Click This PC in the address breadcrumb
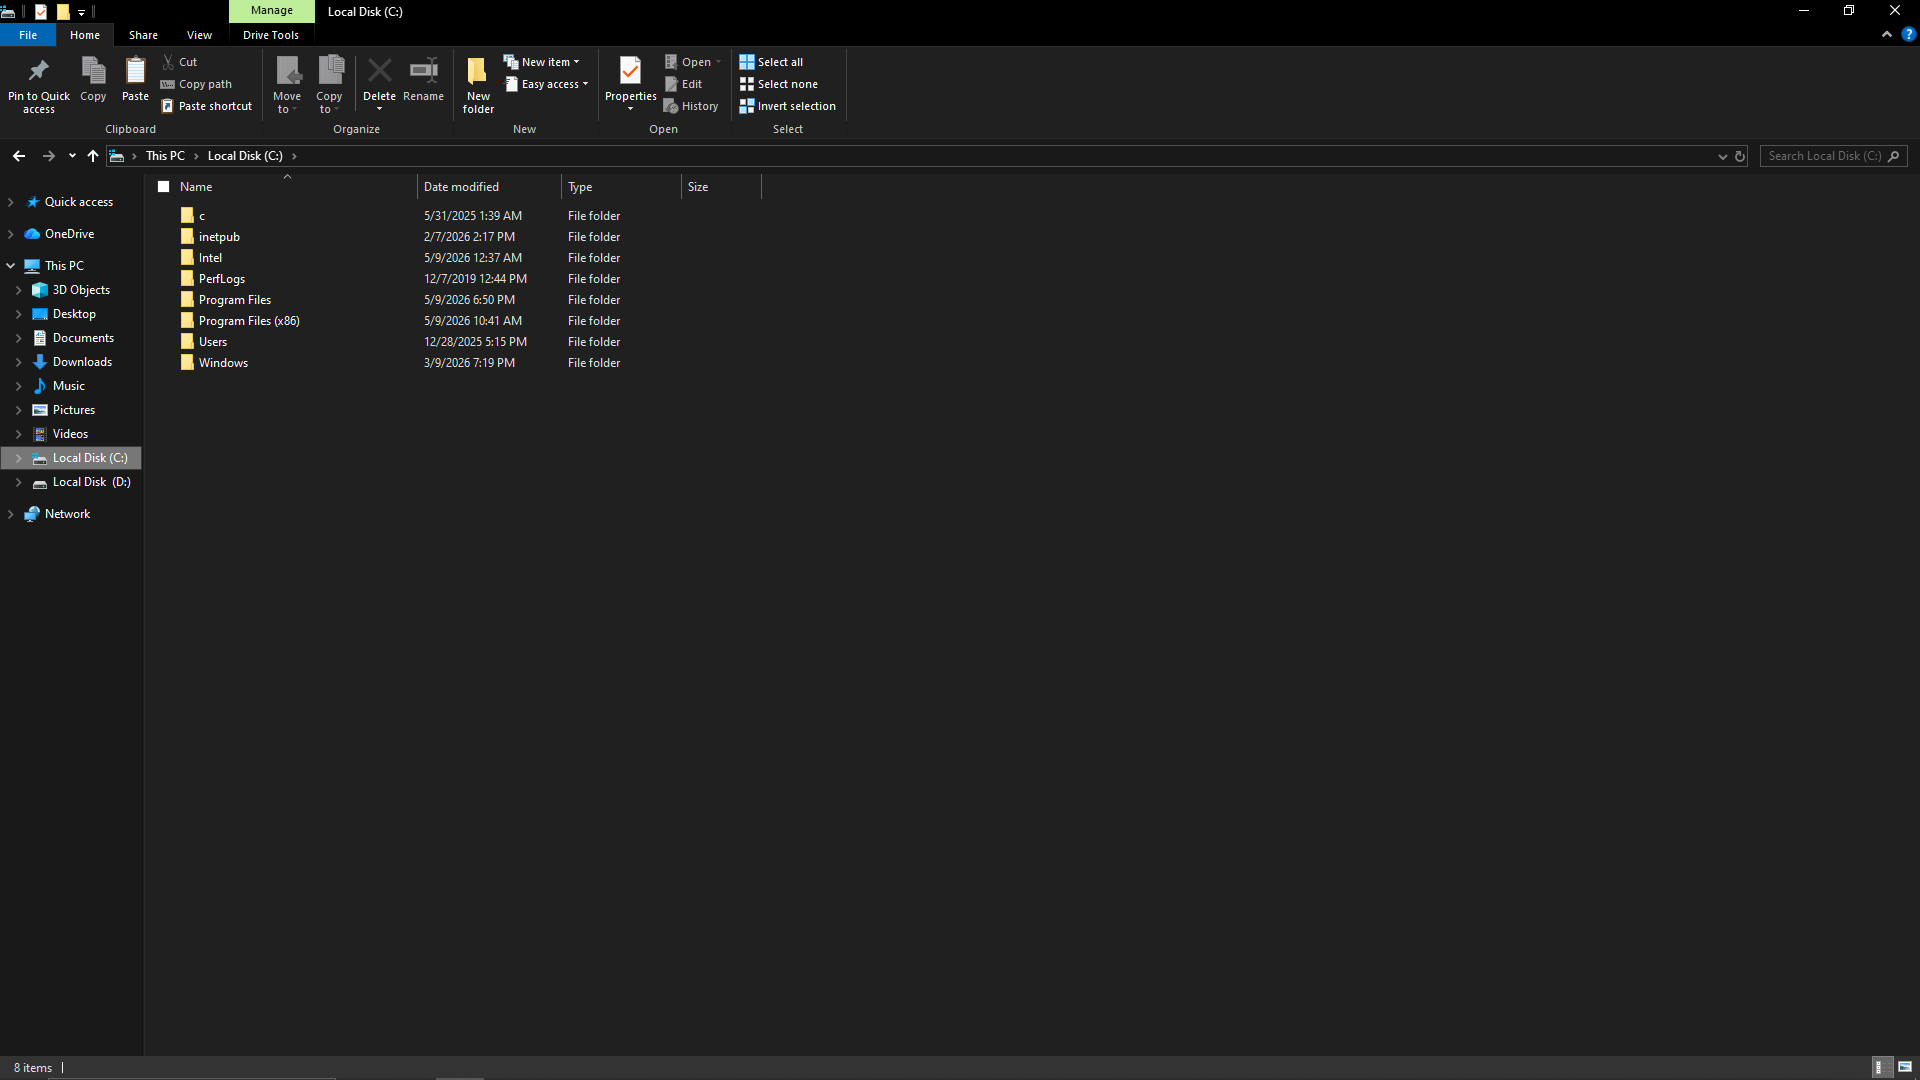The height and width of the screenshot is (1080, 1920). (165, 156)
